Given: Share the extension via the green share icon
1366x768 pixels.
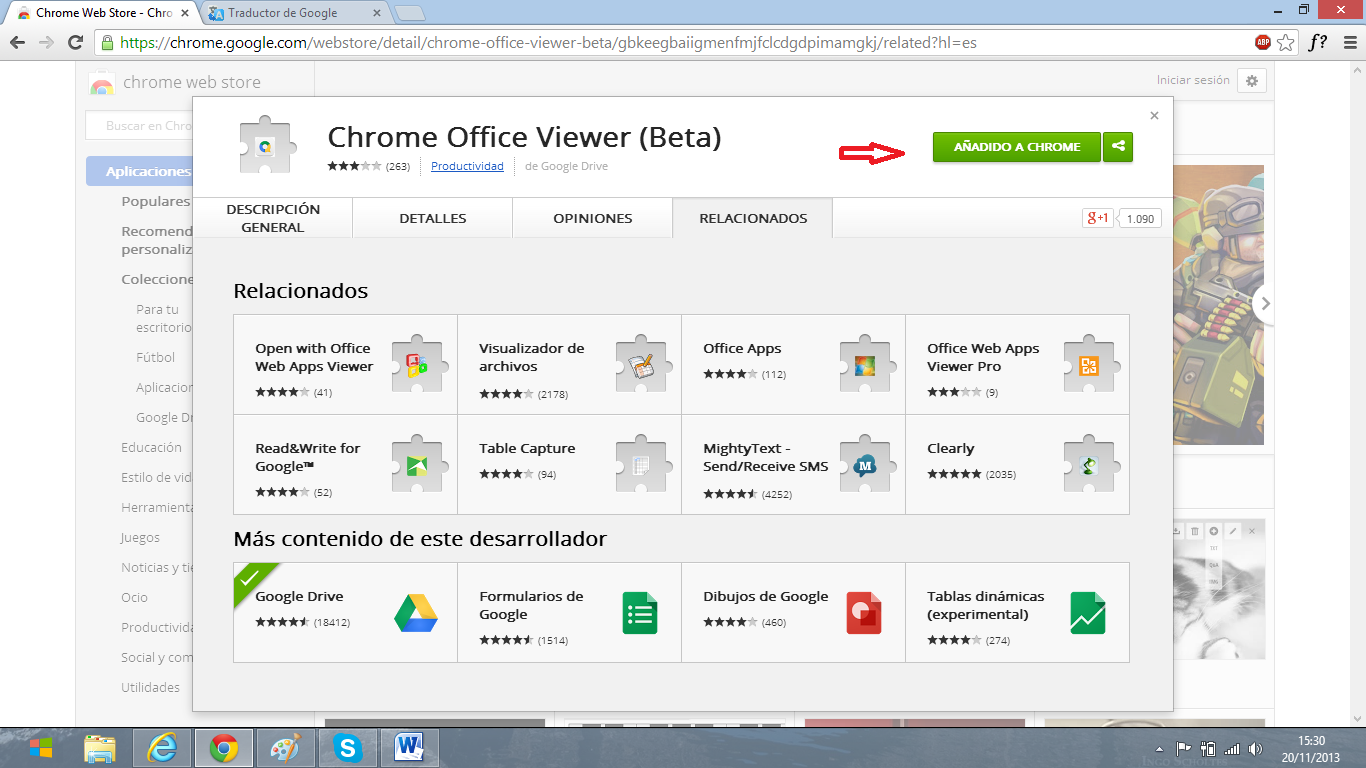Looking at the screenshot, I should 1117,146.
